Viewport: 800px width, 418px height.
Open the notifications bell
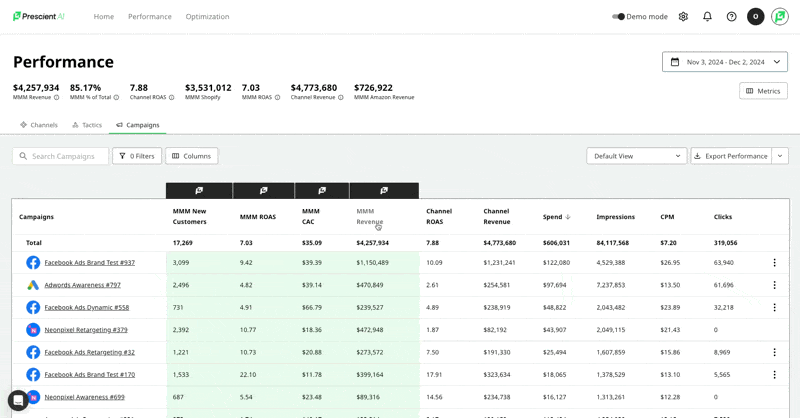click(x=707, y=17)
